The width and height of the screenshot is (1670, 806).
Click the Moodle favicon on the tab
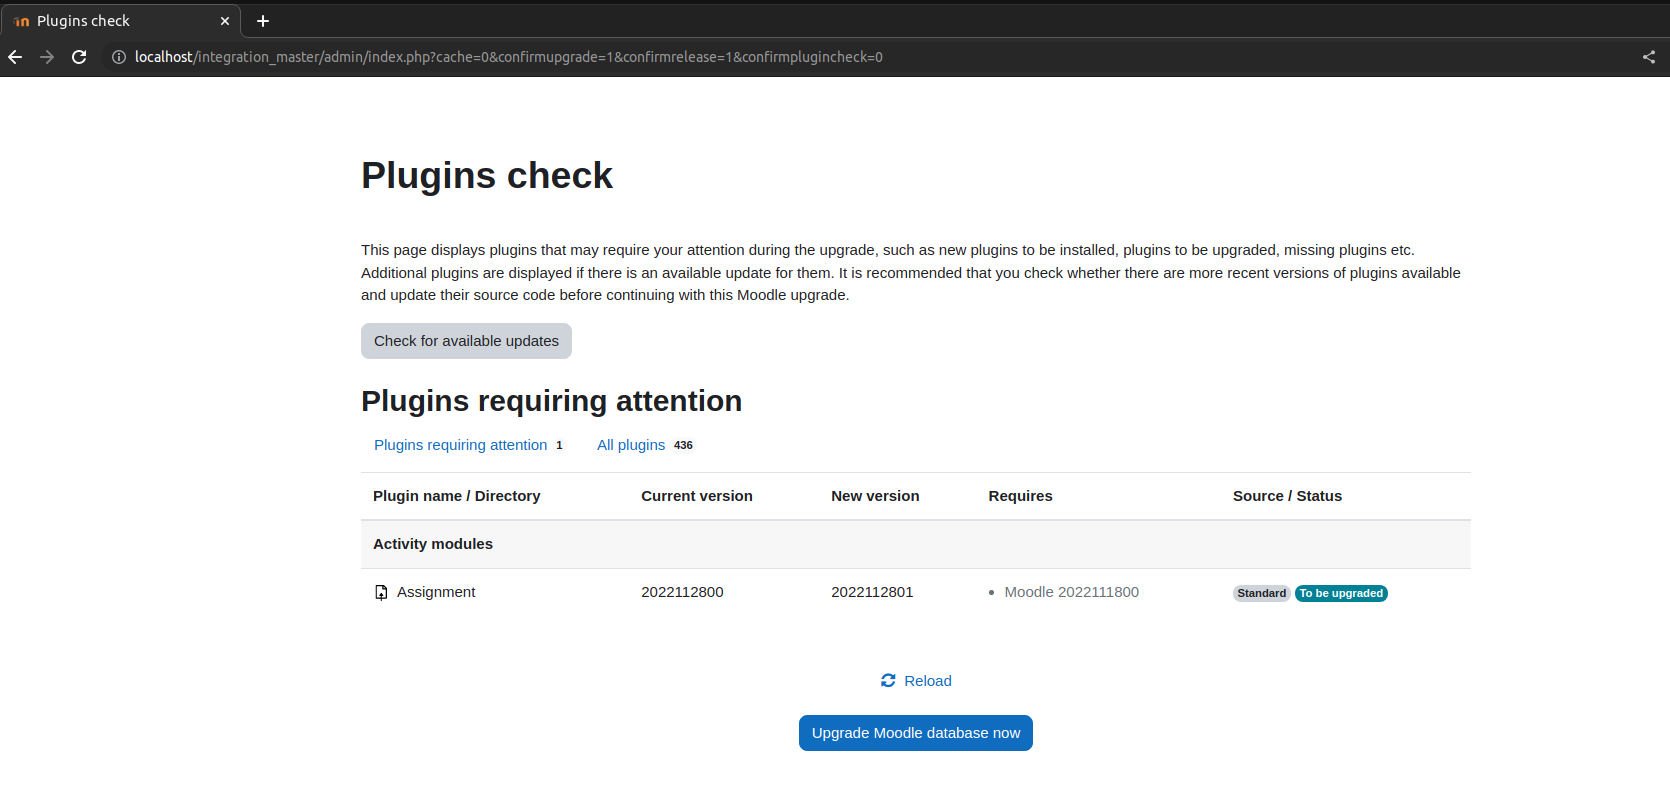tap(22, 21)
